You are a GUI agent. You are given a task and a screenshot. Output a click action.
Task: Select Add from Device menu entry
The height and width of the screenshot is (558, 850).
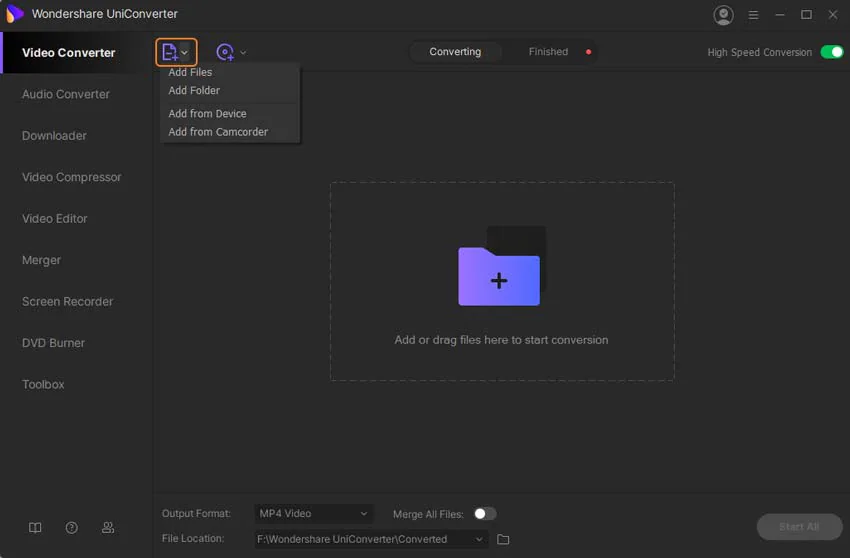(207, 113)
